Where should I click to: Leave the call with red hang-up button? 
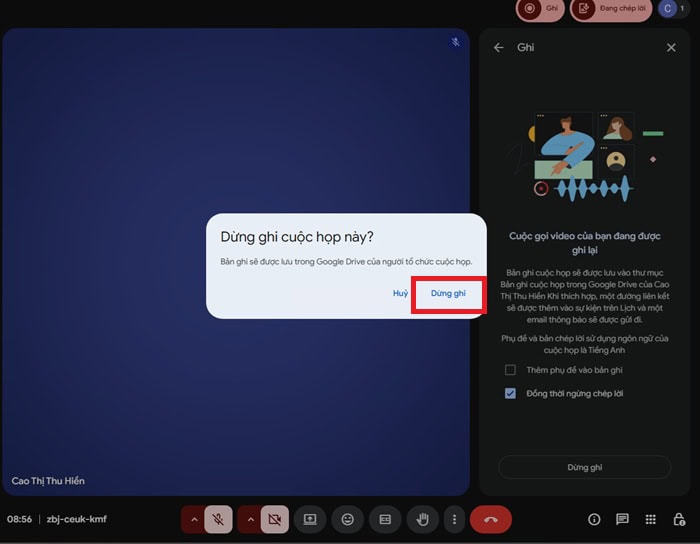[490, 519]
